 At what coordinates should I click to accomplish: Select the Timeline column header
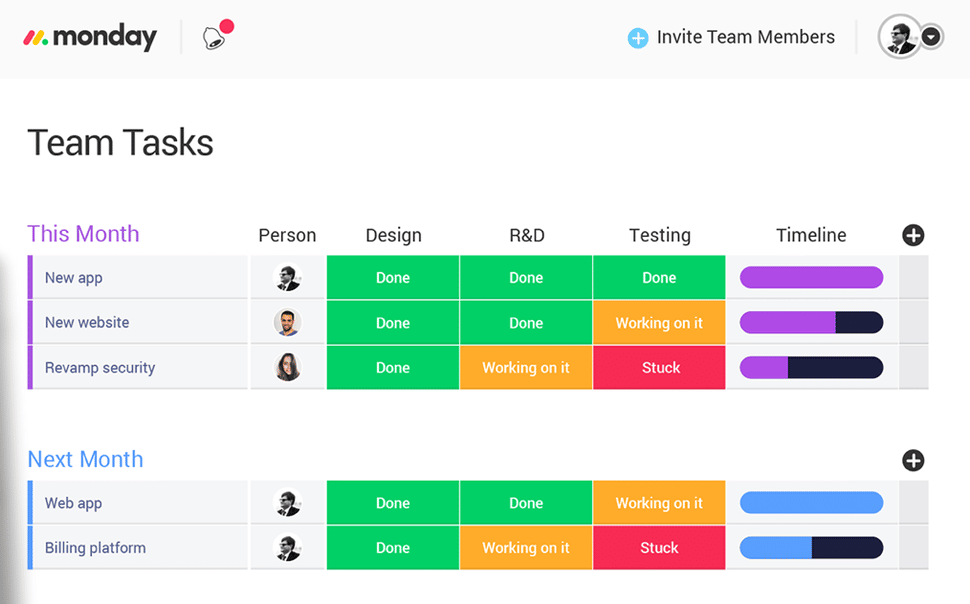pyautogui.click(x=810, y=235)
